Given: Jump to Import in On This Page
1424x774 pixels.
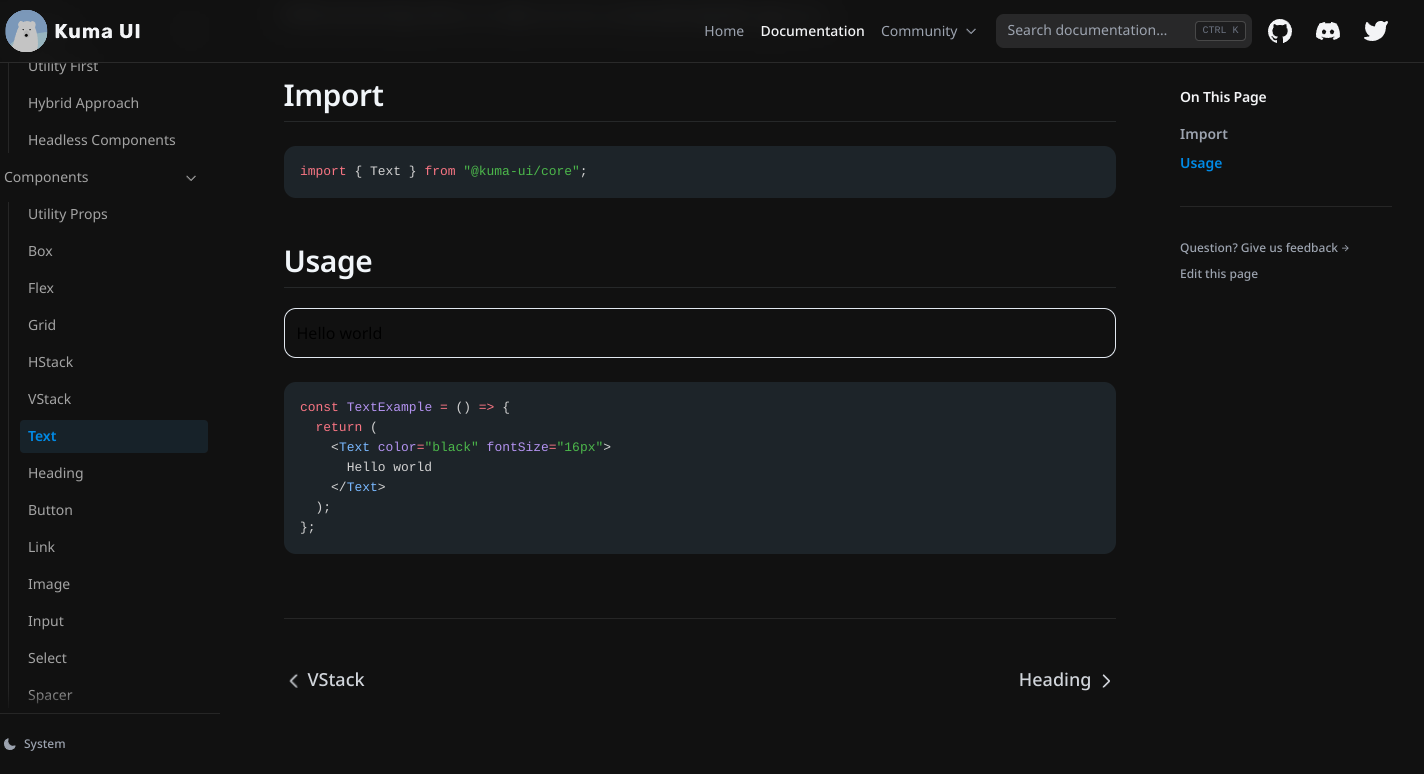Looking at the screenshot, I should pos(1203,134).
